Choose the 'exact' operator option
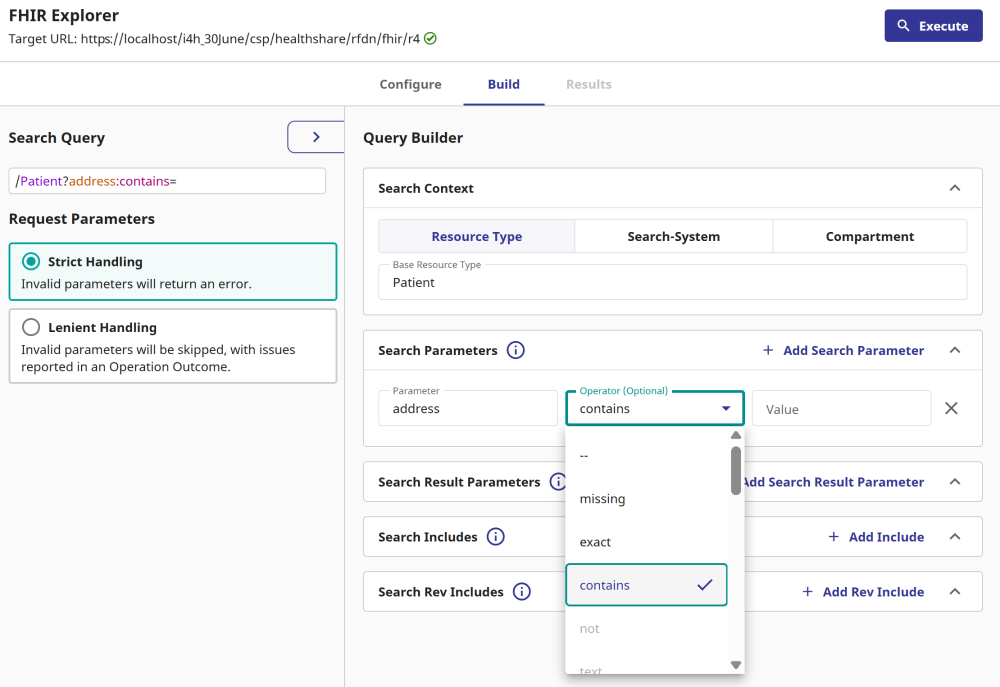This screenshot has width=1000, height=687. 646,542
